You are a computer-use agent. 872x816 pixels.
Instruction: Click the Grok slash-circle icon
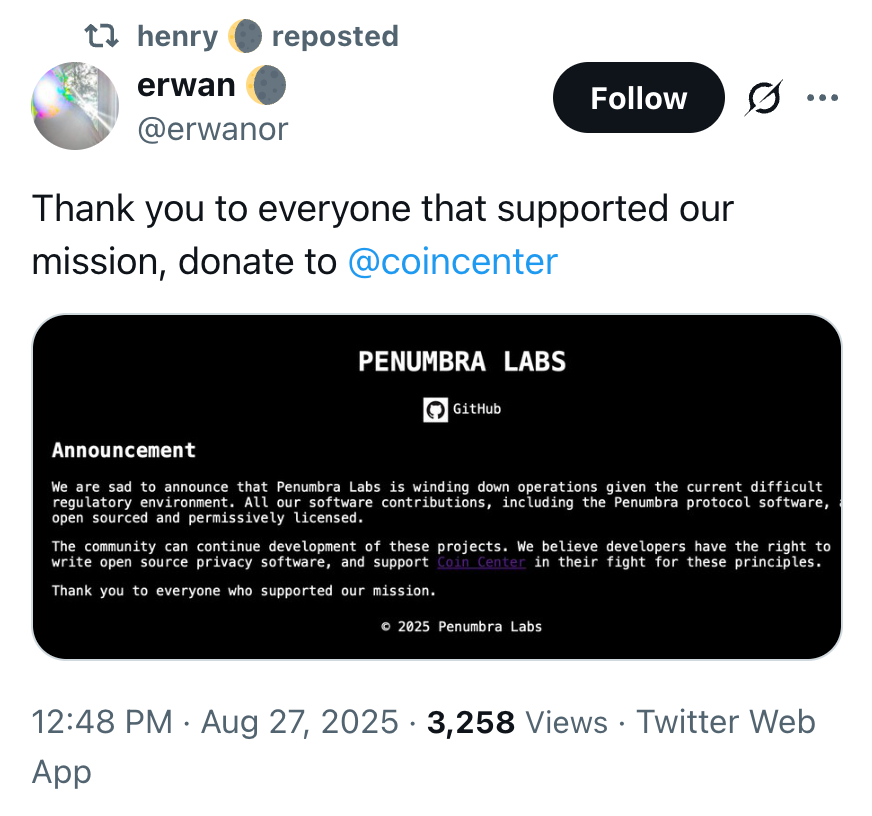click(x=766, y=98)
